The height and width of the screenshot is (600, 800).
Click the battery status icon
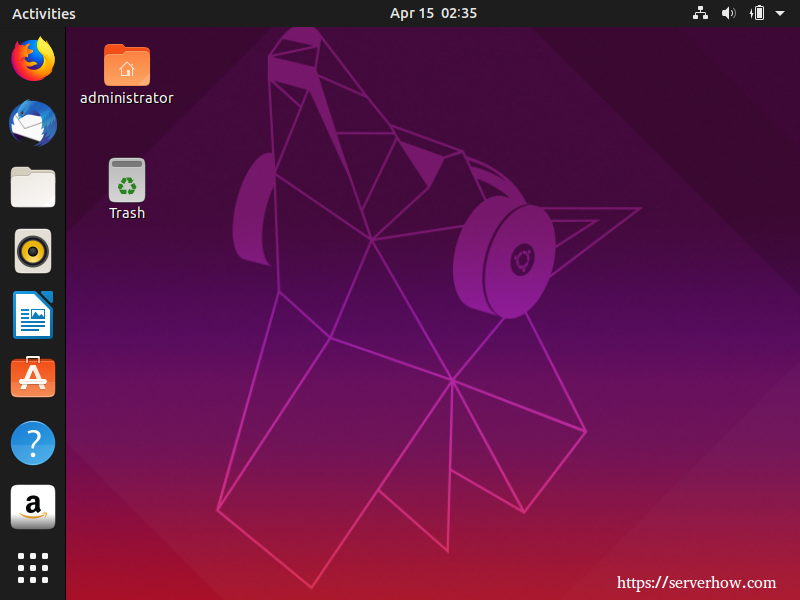pos(757,13)
